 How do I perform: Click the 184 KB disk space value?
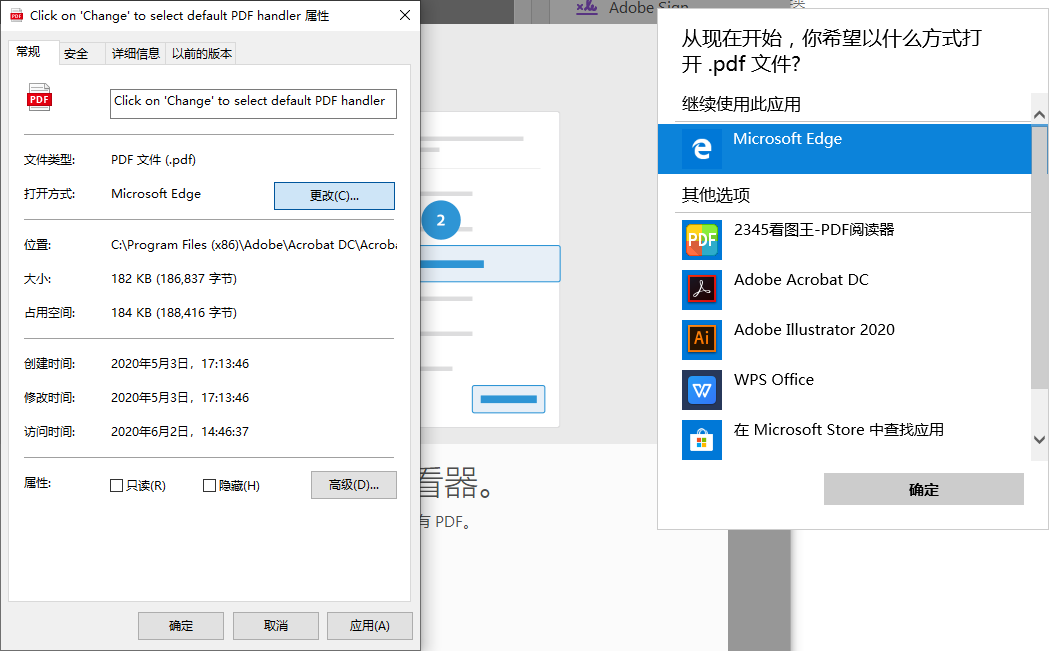[x=174, y=312]
